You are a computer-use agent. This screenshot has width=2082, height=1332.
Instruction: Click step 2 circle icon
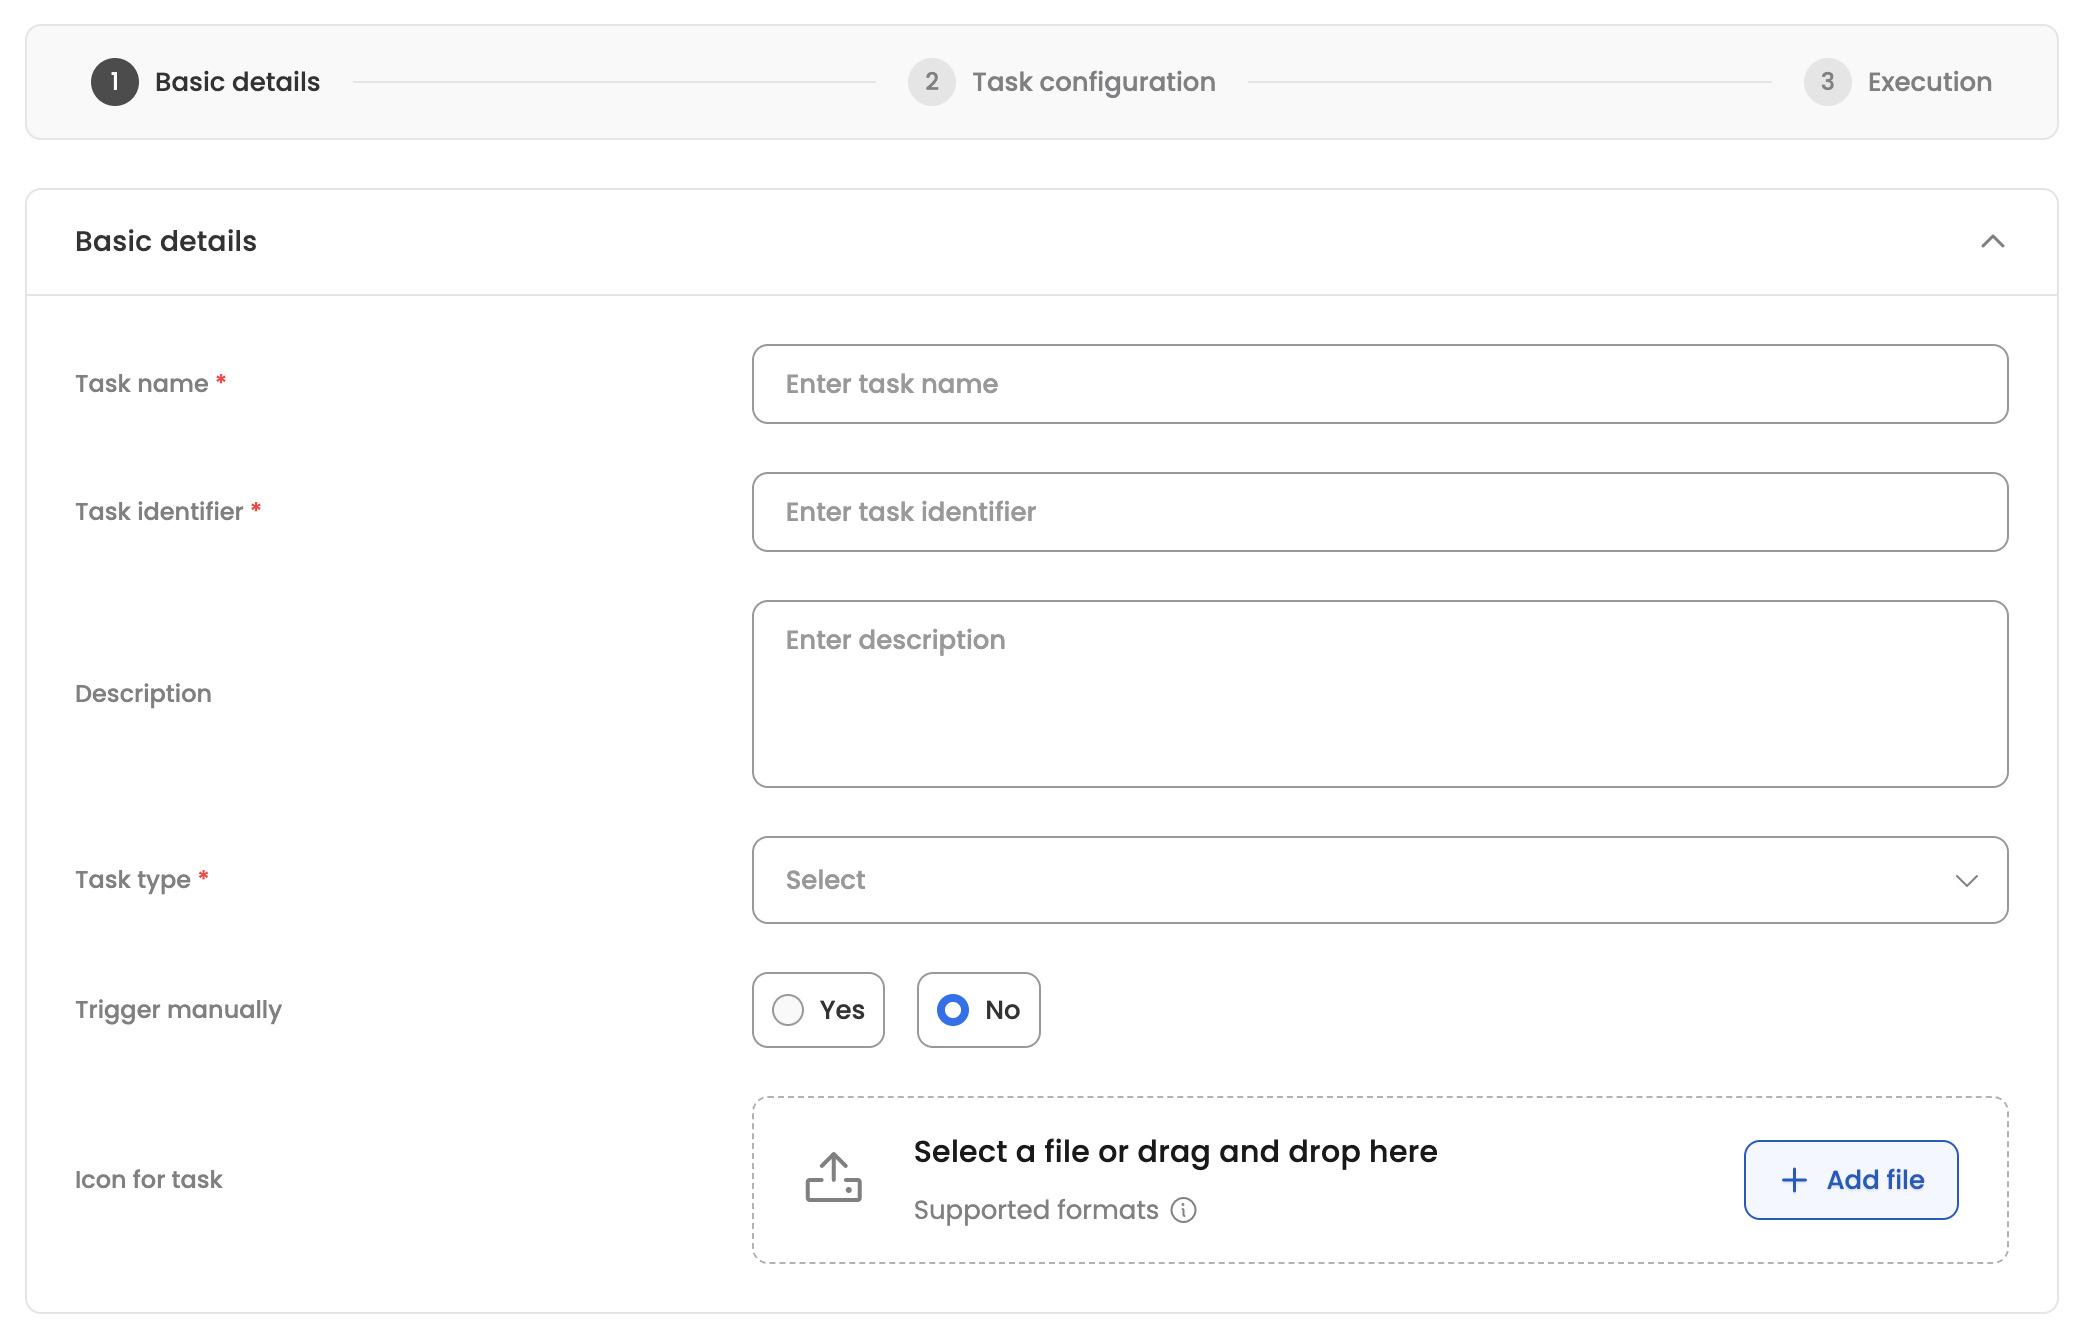tap(931, 82)
